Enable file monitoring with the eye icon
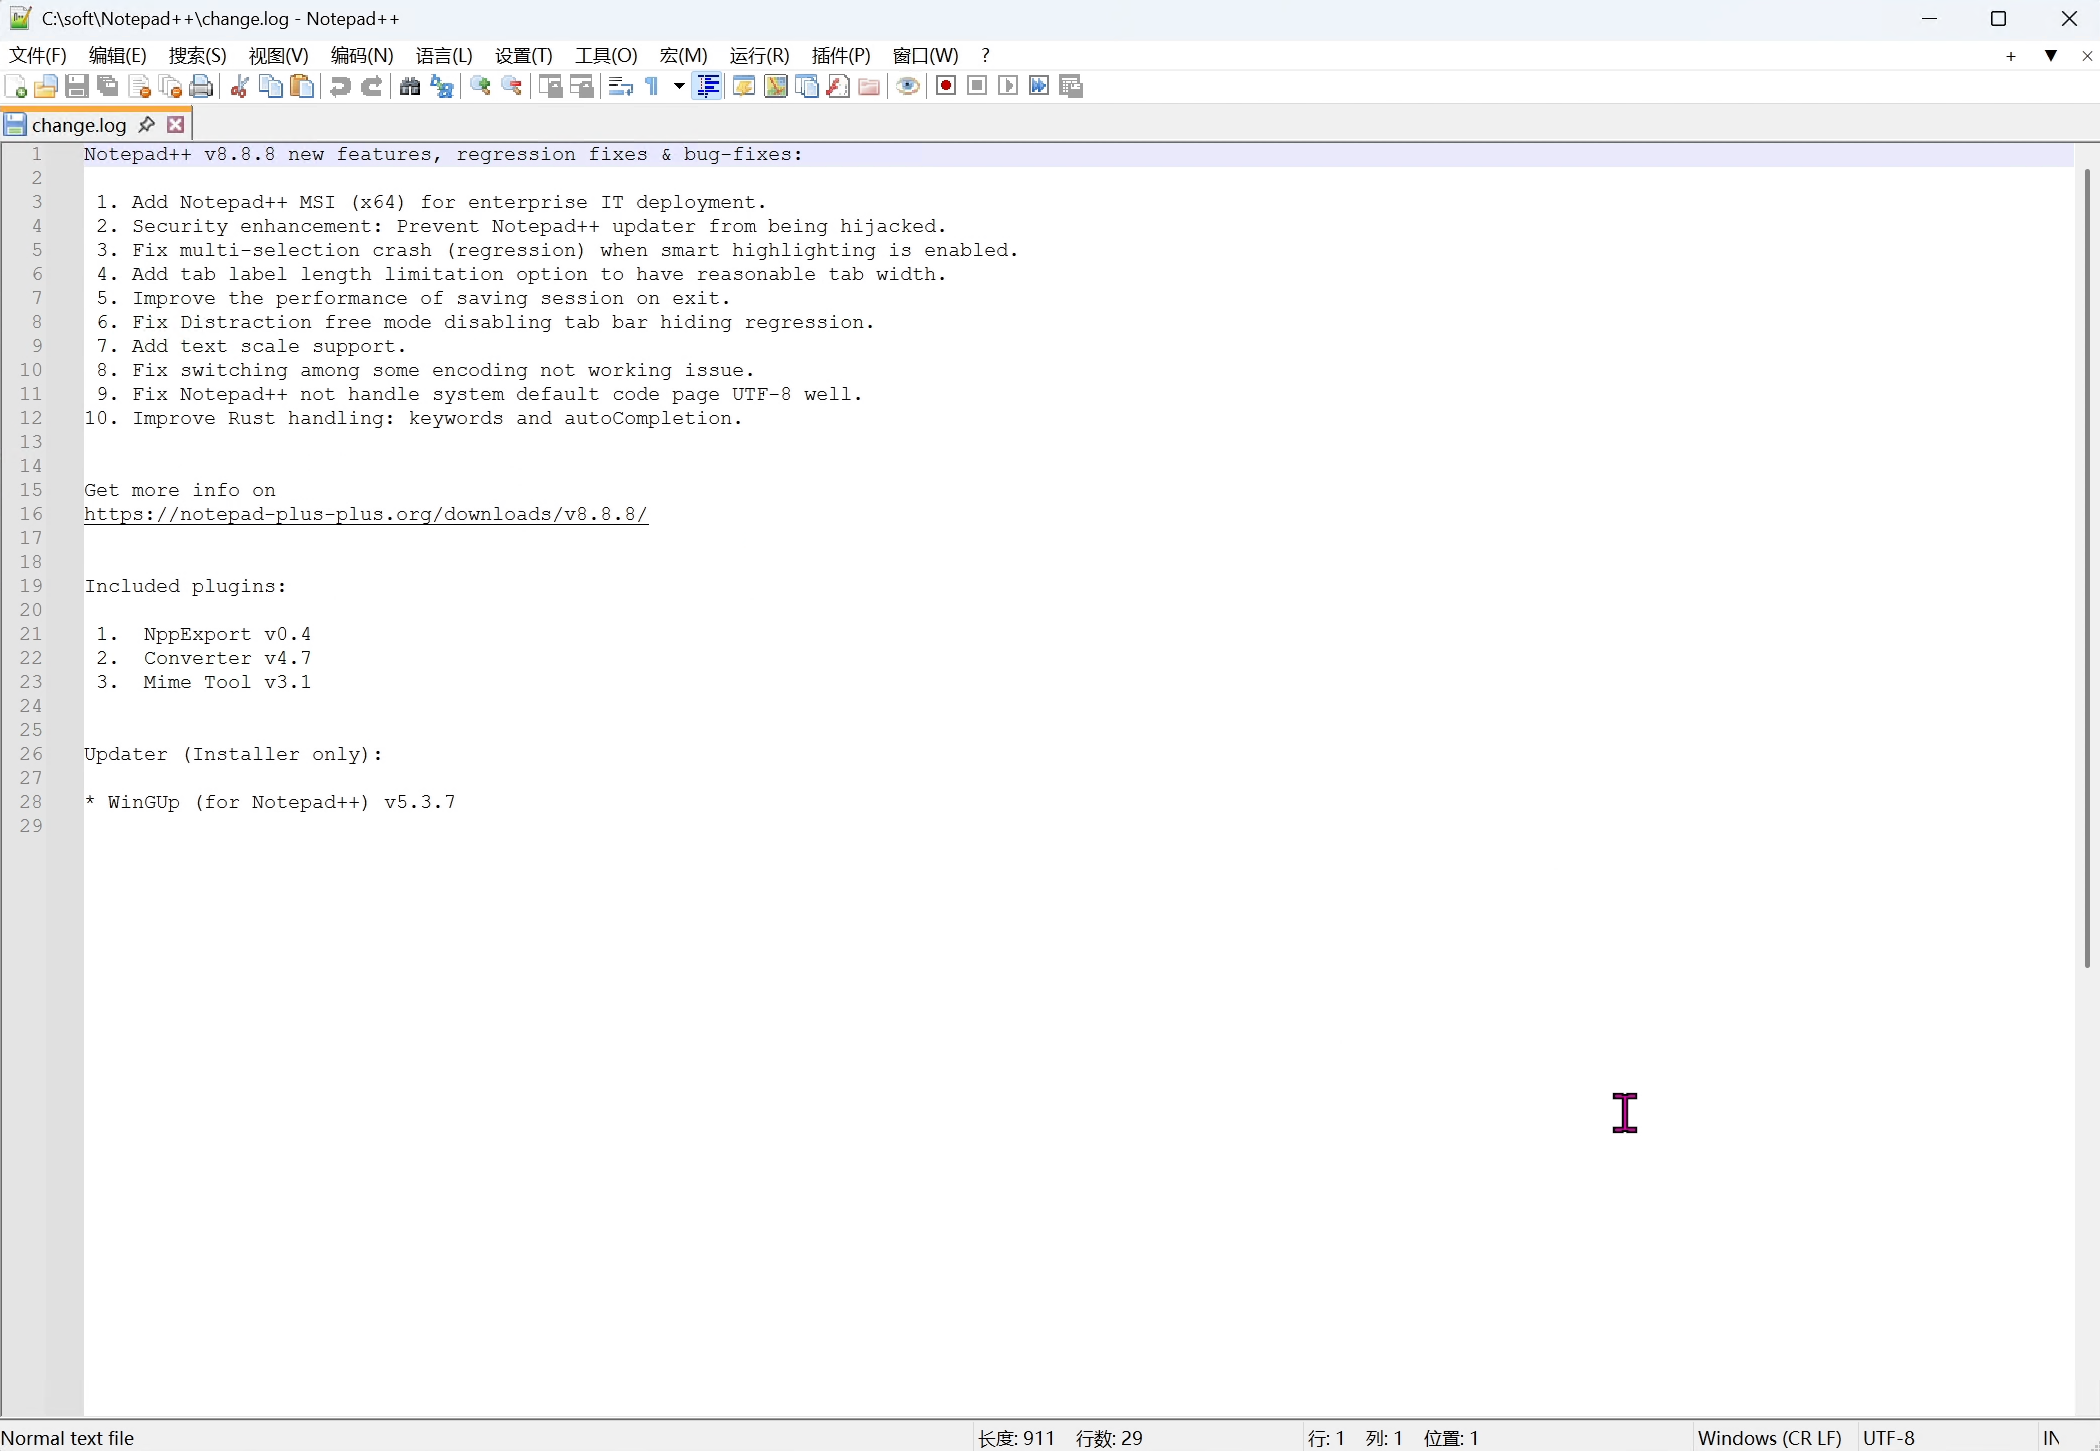This screenshot has width=2100, height=1451. pos(908,87)
